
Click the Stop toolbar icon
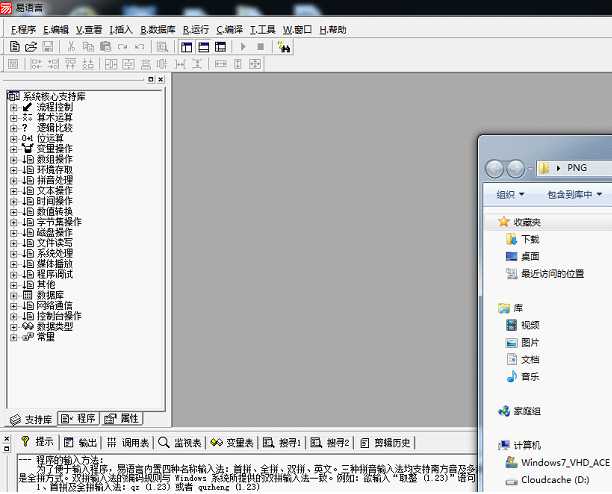[x=260, y=47]
